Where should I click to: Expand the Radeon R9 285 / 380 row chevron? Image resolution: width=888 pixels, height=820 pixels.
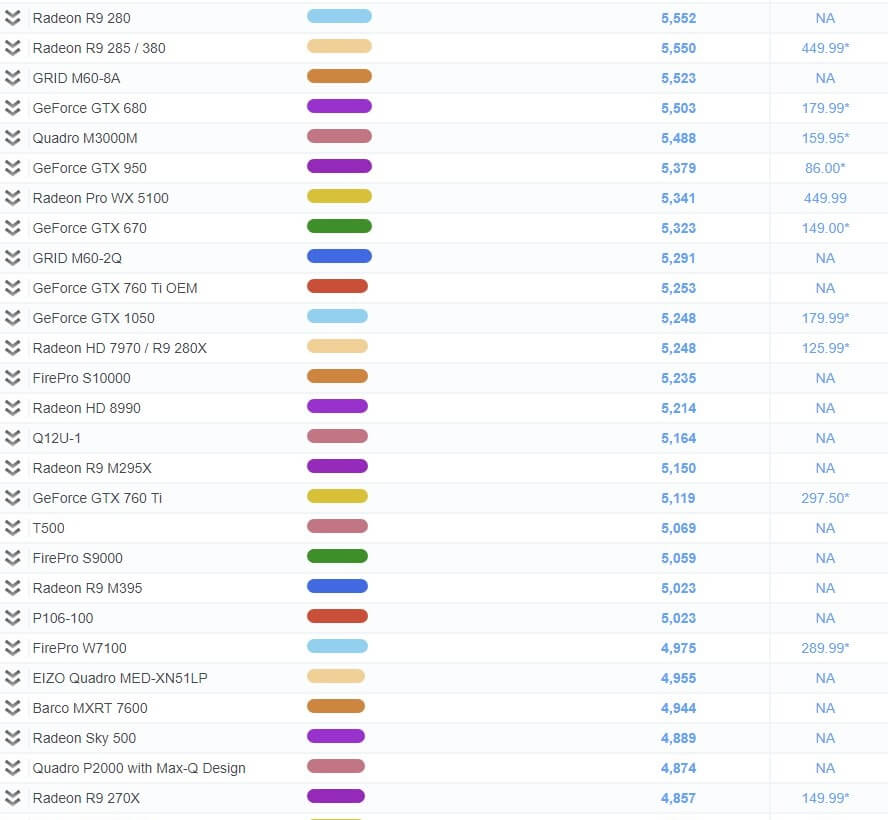(12, 48)
